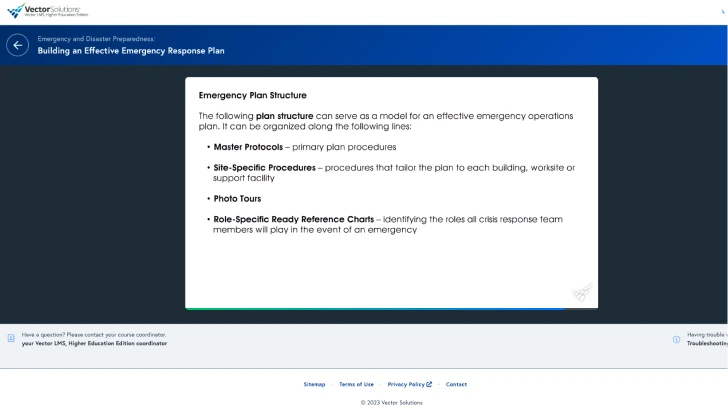728x408 pixels.
Task: Click the slide progress bar under the content
Action: point(391,309)
